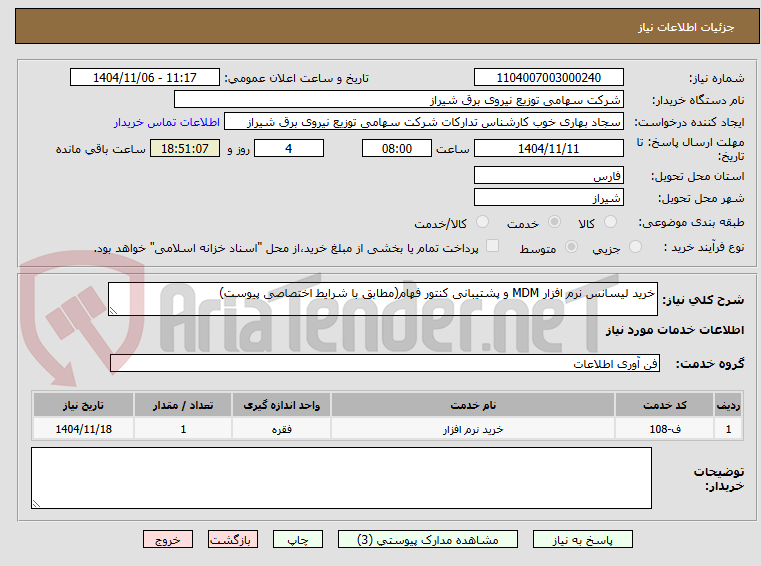This screenshot has height=566, width=761.
Task: Click the شماره نیاز number field
Action: coord(548,77)
